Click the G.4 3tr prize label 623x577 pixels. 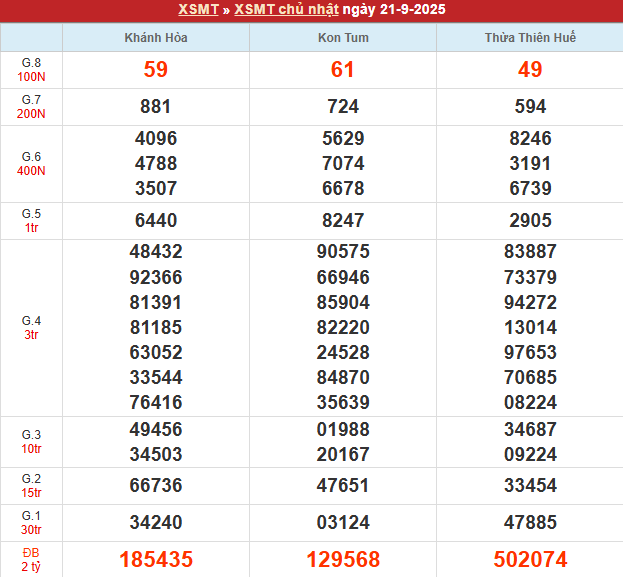click(31, 328)
